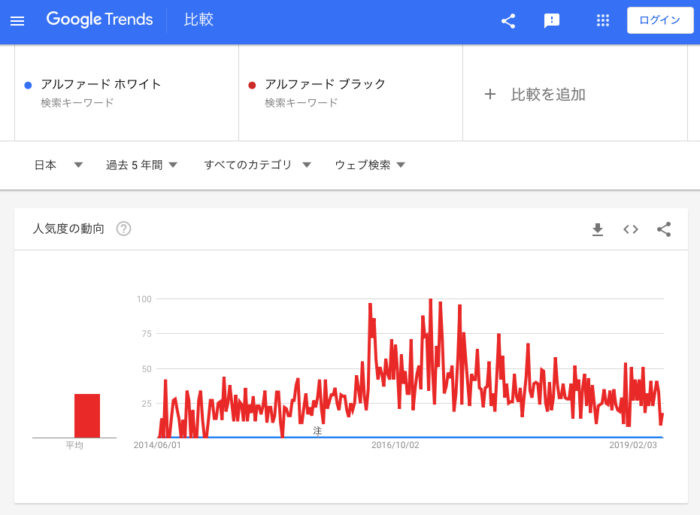Viewport: 700px width, 515px height.
Task: Click the 比較 header label
Action: [199, 20]
